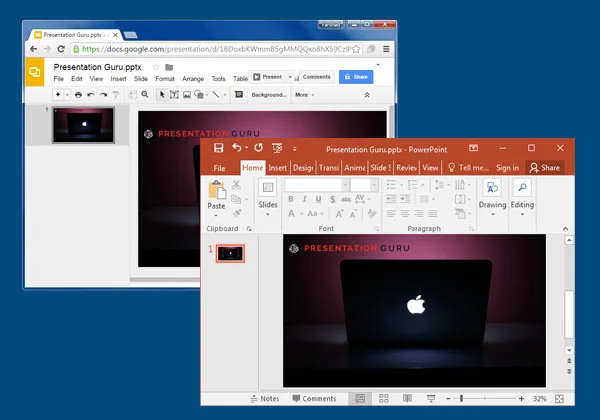Screen dimensions: 600x420
Task: Click Clear All Formatting icon in PowerPoint
Action: (x=372, y=213)
